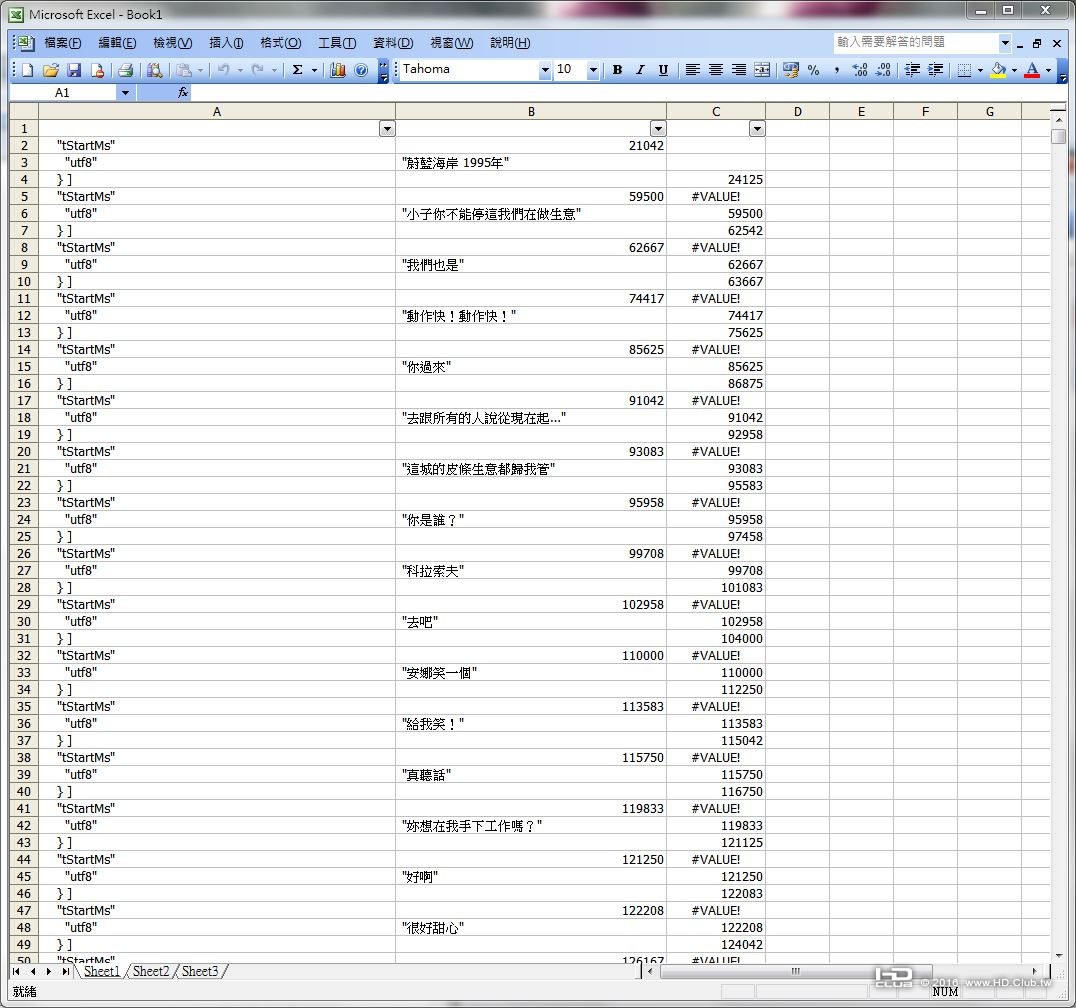Open the font size dropdown
Screen dimensions: 1076x1008
(x=593, y=70)
